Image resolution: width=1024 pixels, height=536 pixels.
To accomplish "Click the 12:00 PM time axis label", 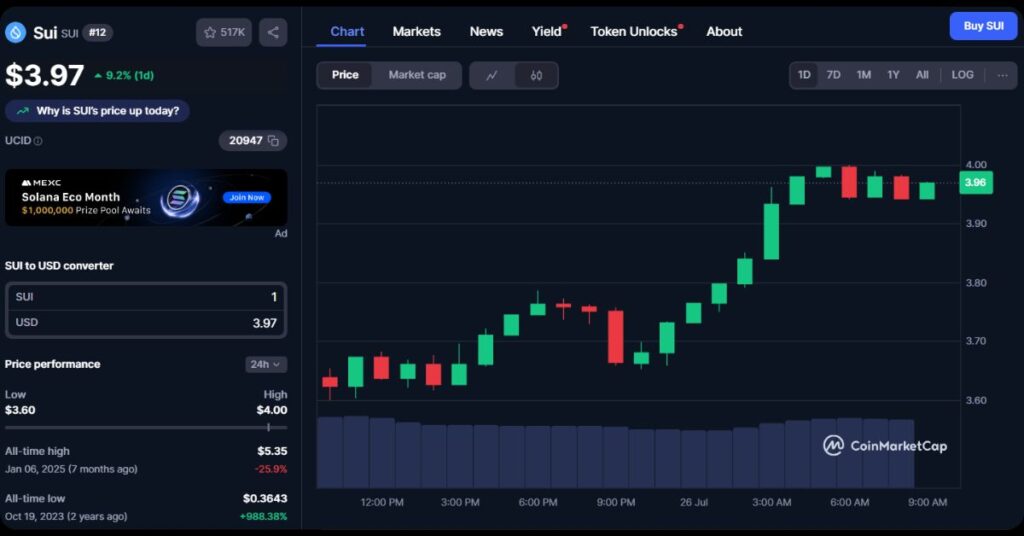I will [382, 502].
